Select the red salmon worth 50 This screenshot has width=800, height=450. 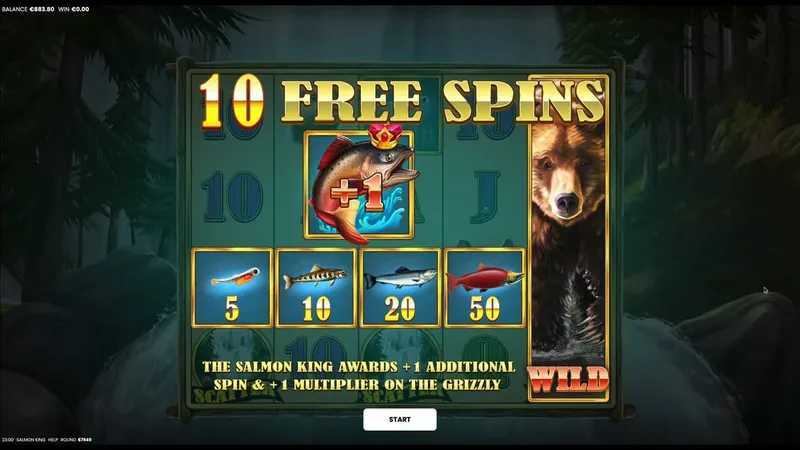pyautogui.click(x=484, y=288)
